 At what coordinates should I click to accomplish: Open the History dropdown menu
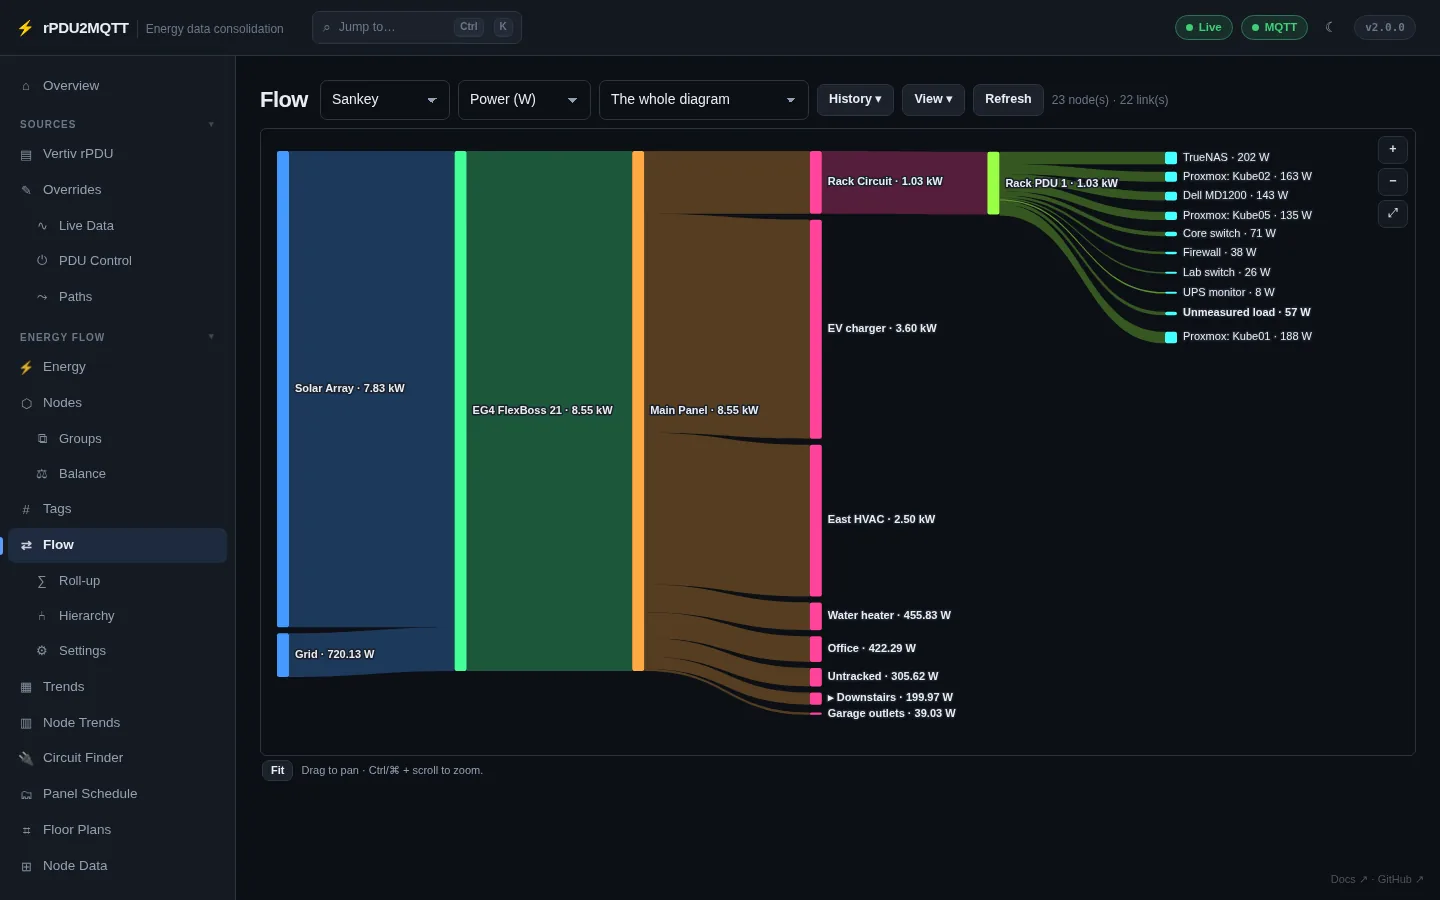tap(855, 99)
